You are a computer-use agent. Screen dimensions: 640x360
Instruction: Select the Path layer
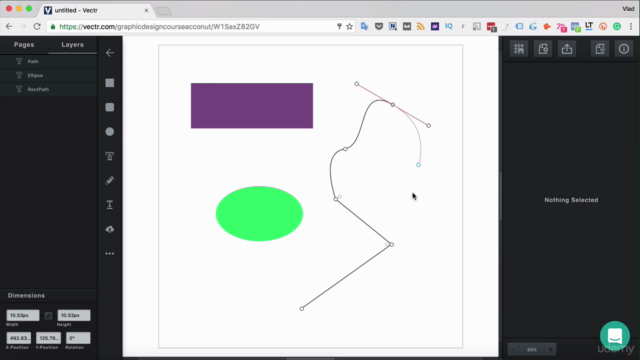click(x=49, y=62)
